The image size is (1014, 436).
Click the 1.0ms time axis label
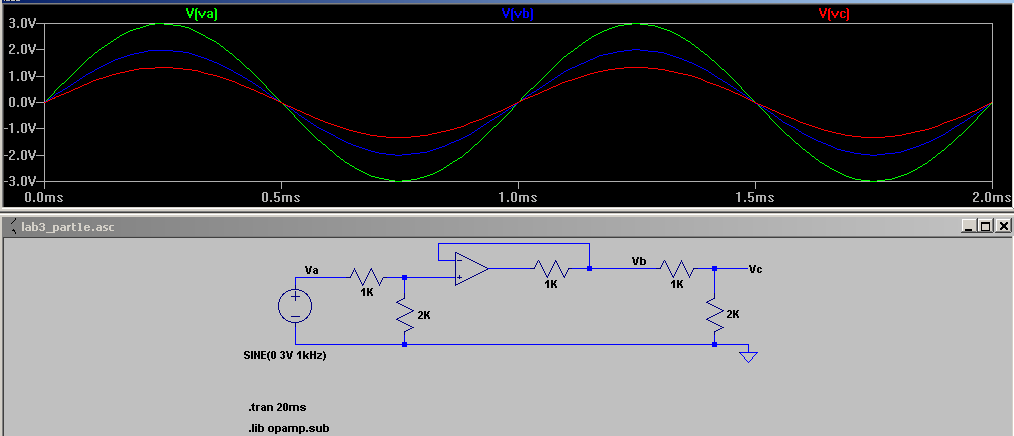coord(517,197)
